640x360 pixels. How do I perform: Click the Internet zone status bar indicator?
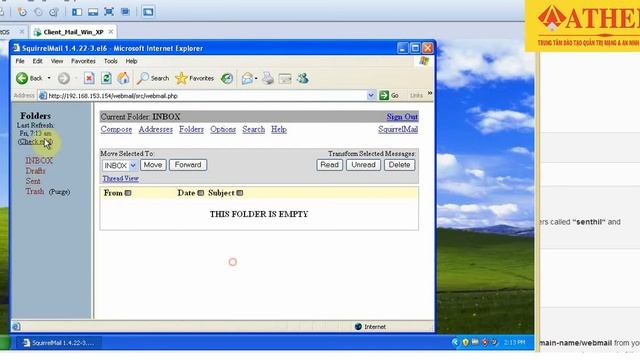370,327
